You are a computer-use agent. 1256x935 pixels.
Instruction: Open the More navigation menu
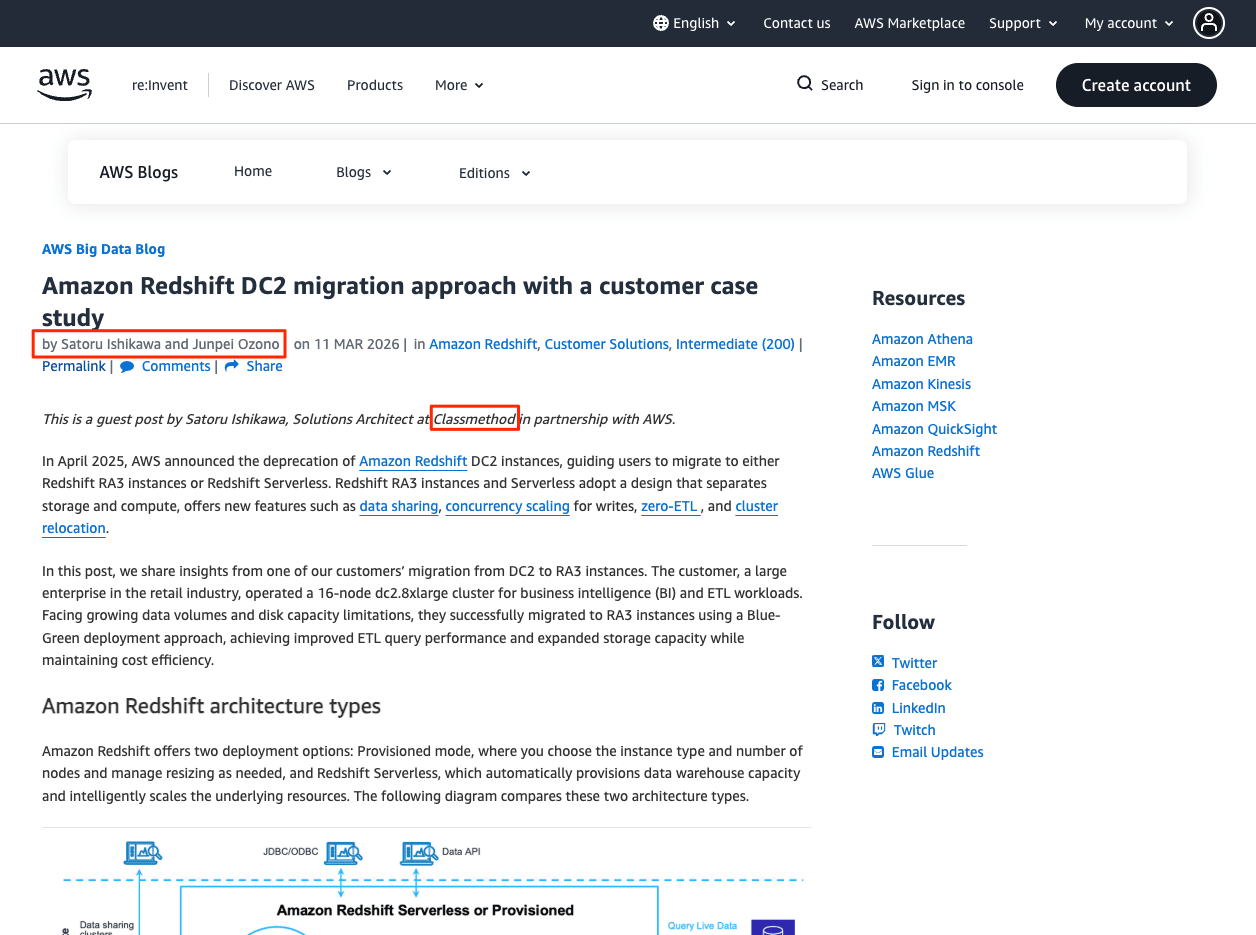pos(459,85)
